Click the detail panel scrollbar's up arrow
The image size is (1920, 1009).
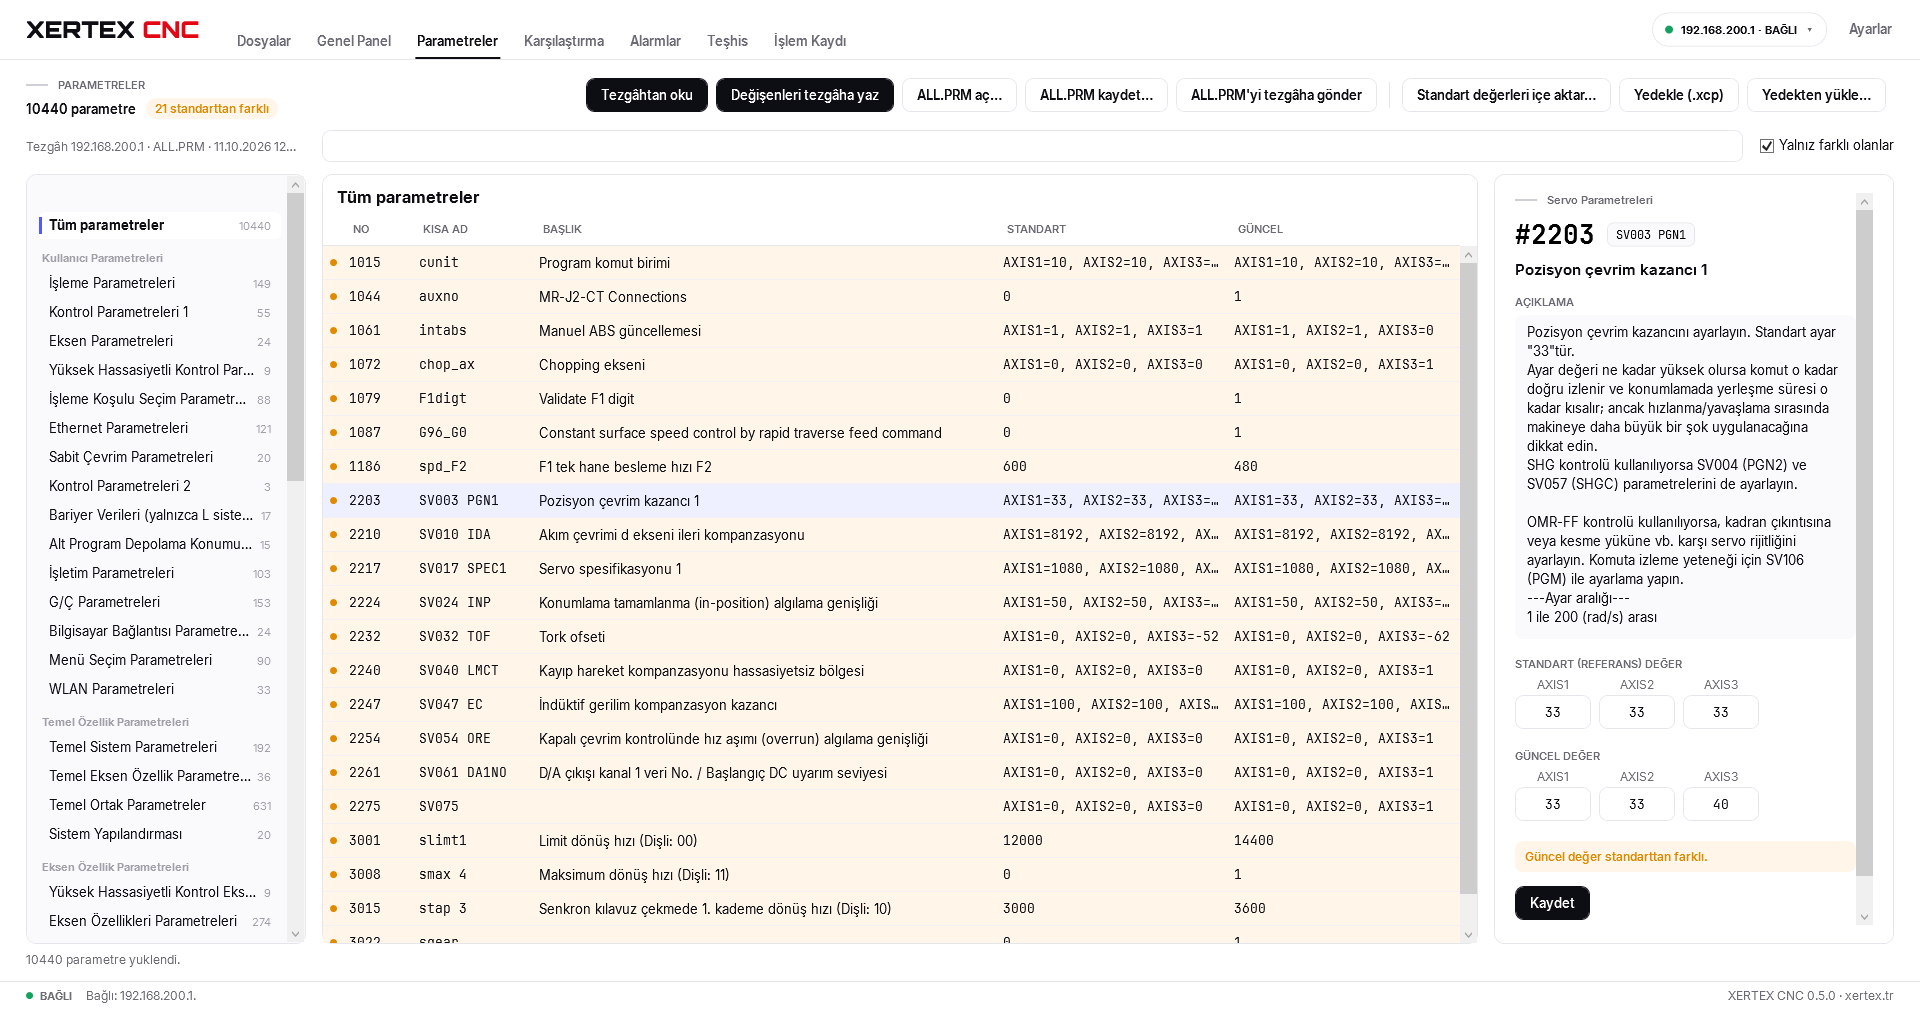click(x=1864, y=201)
